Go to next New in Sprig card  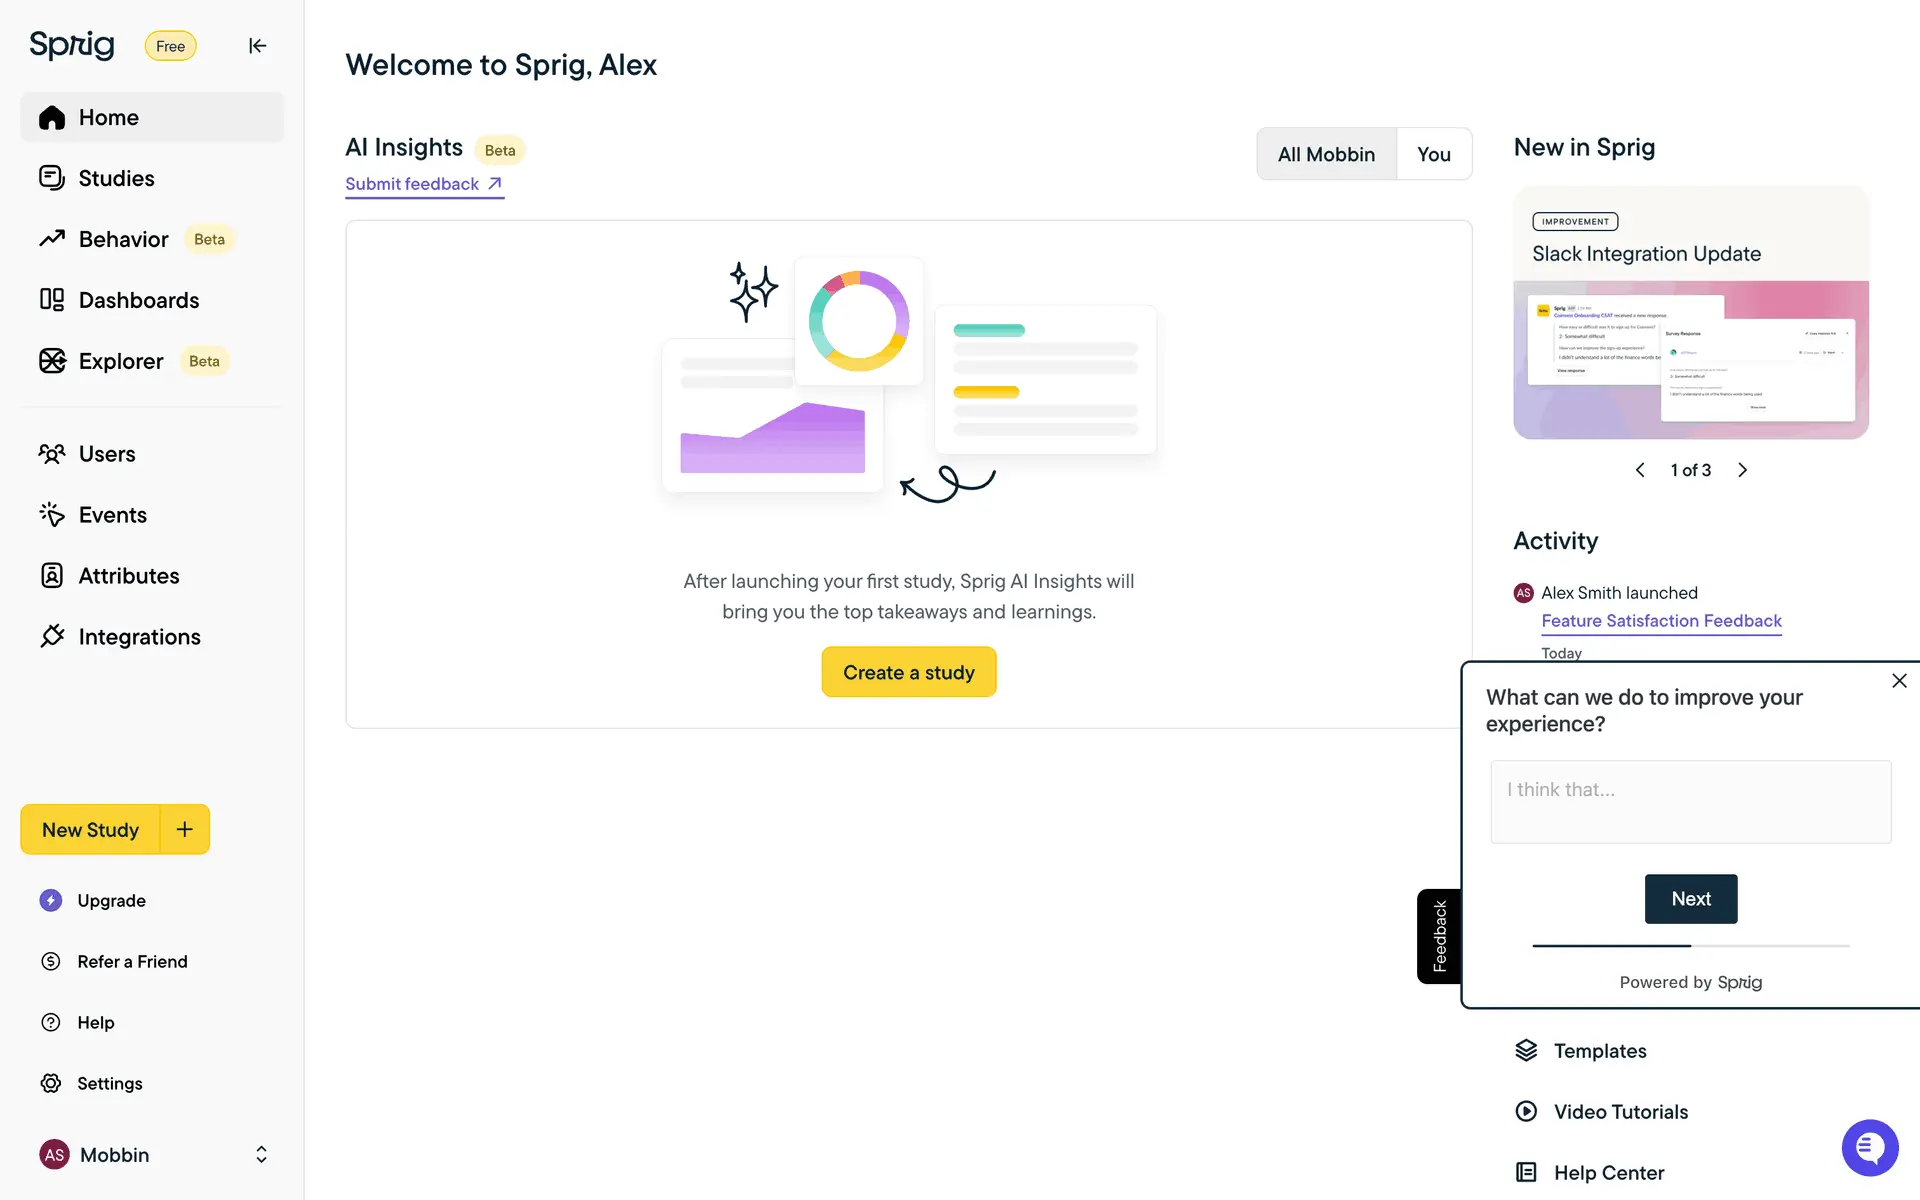click(x=1742, y=470)
